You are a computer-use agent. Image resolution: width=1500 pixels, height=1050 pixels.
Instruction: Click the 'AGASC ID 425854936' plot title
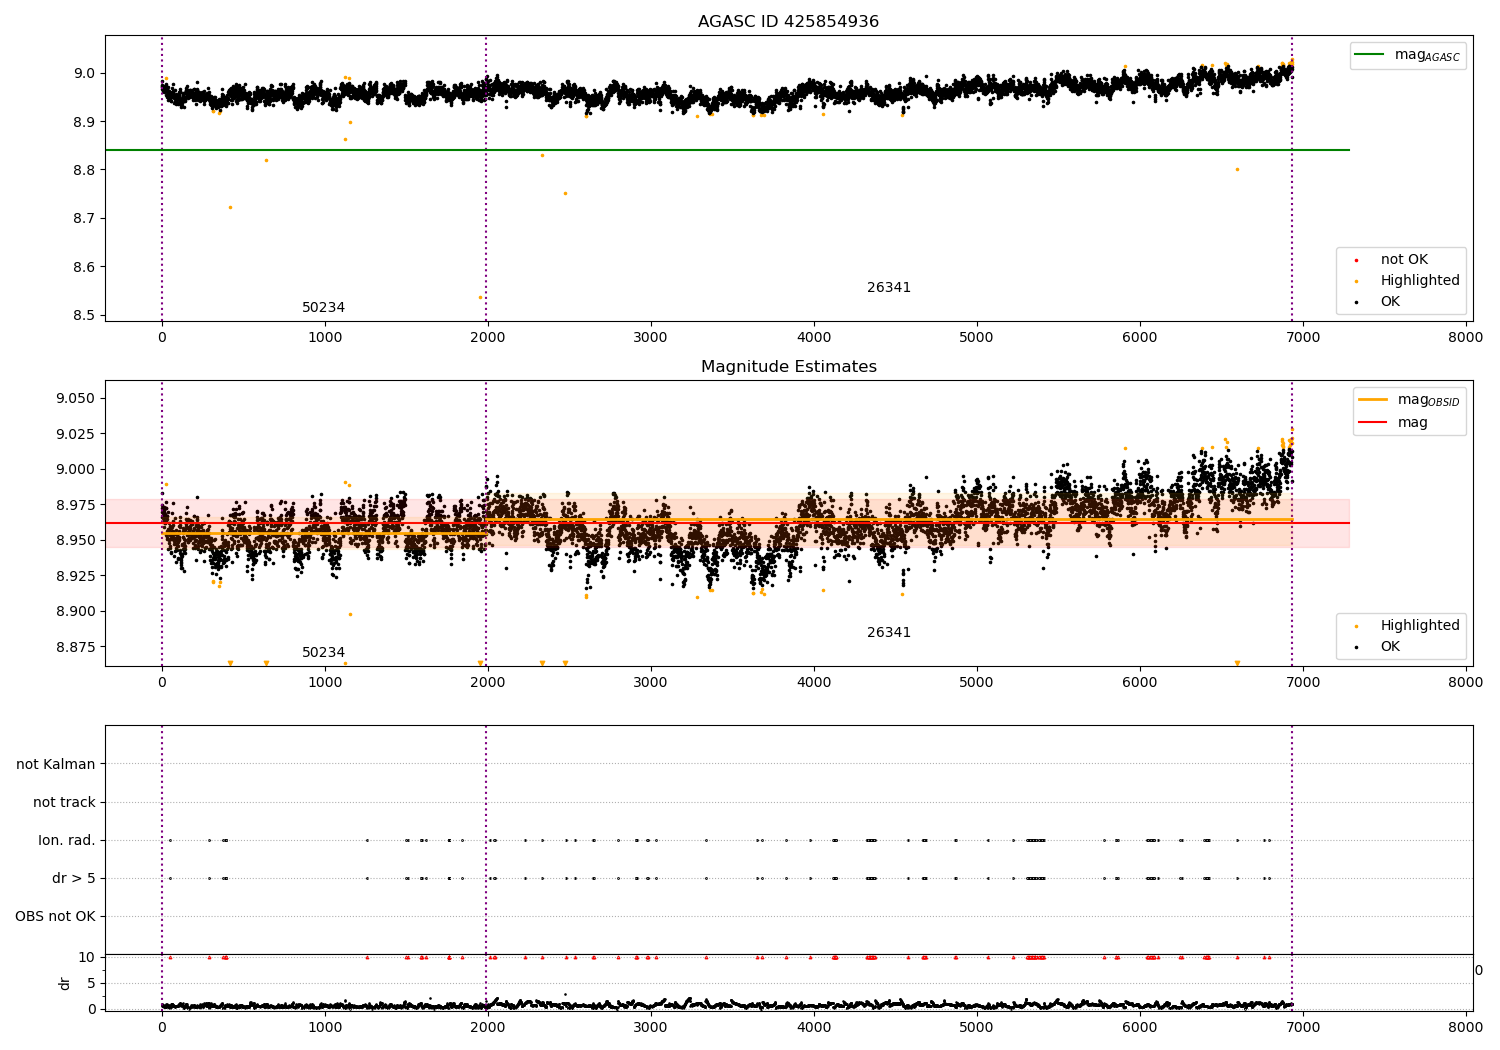[x=788, y=22]
